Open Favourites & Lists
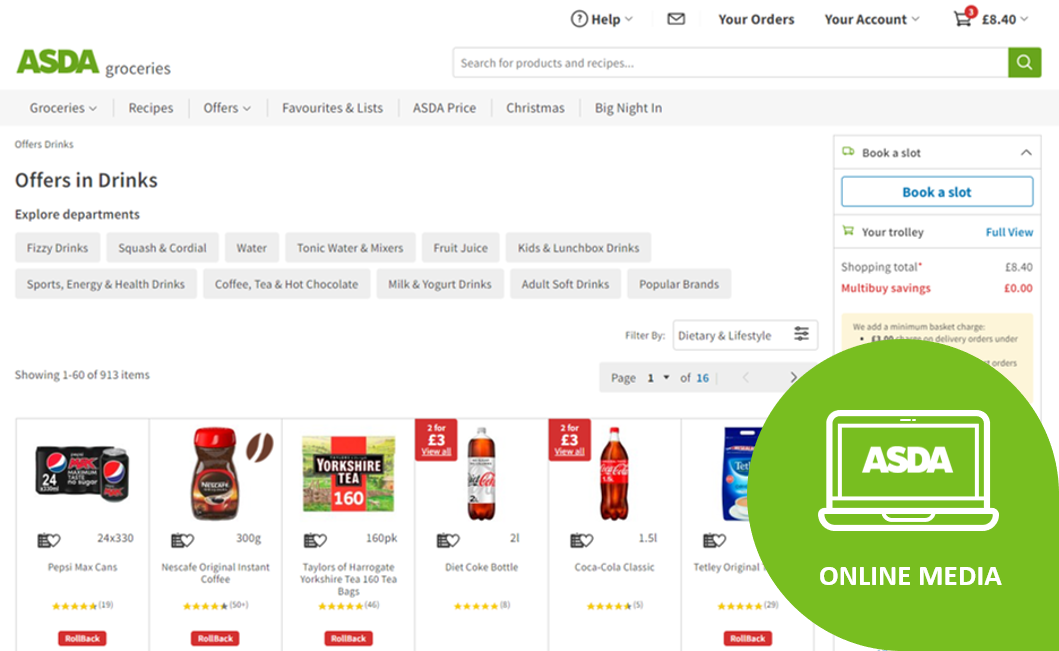Screen dimensions: 1059x651 click(332, 108)
